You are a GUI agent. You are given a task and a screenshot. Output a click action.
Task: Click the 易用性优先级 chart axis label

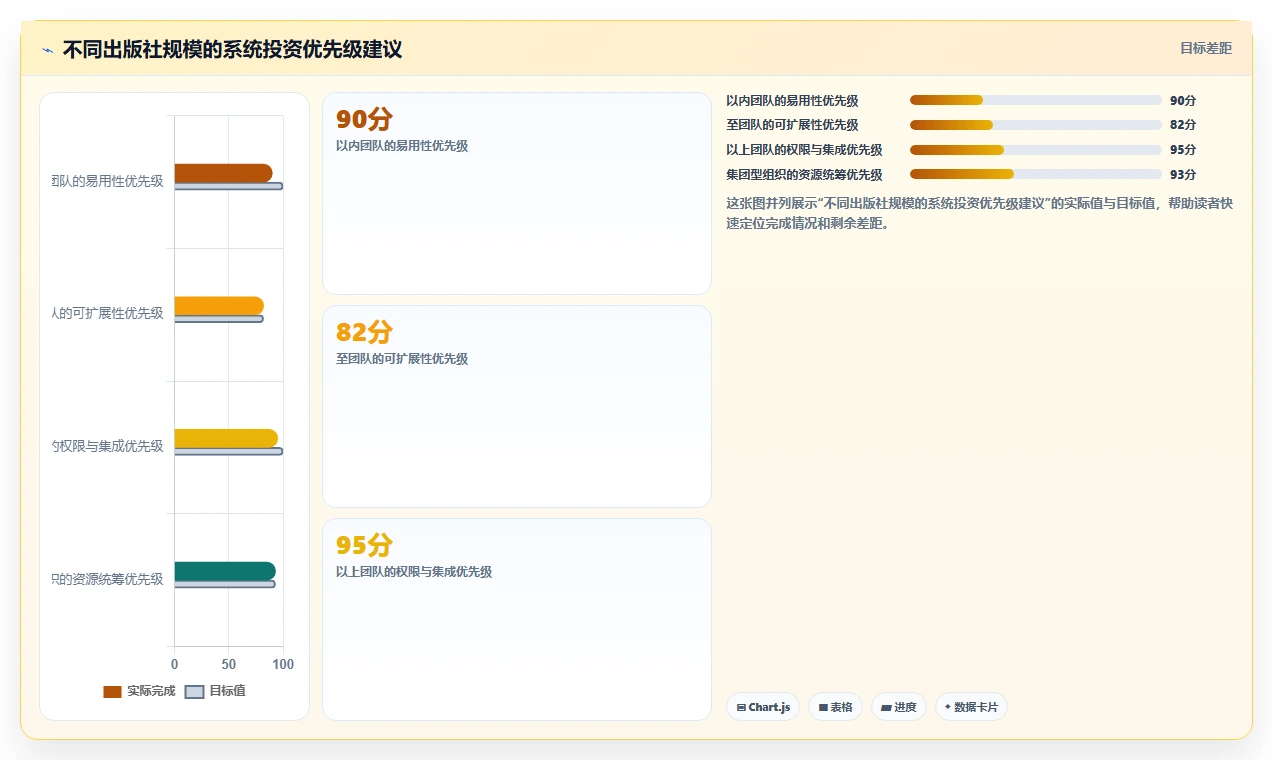108,181
